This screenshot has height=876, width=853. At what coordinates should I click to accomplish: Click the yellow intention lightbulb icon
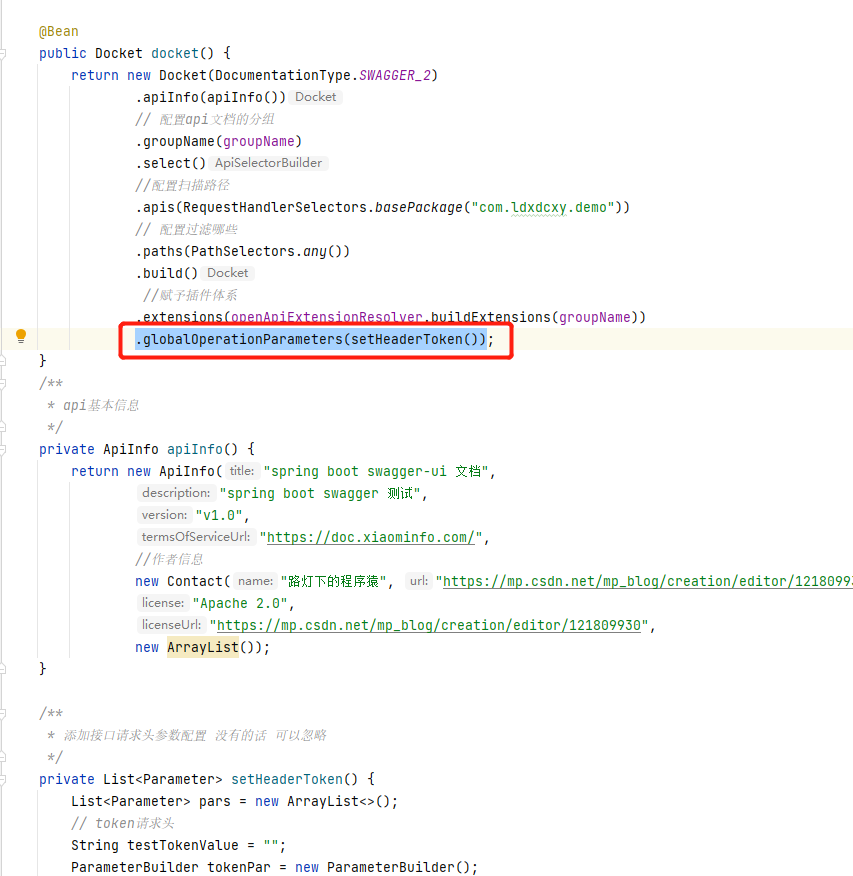click(21, 337)
